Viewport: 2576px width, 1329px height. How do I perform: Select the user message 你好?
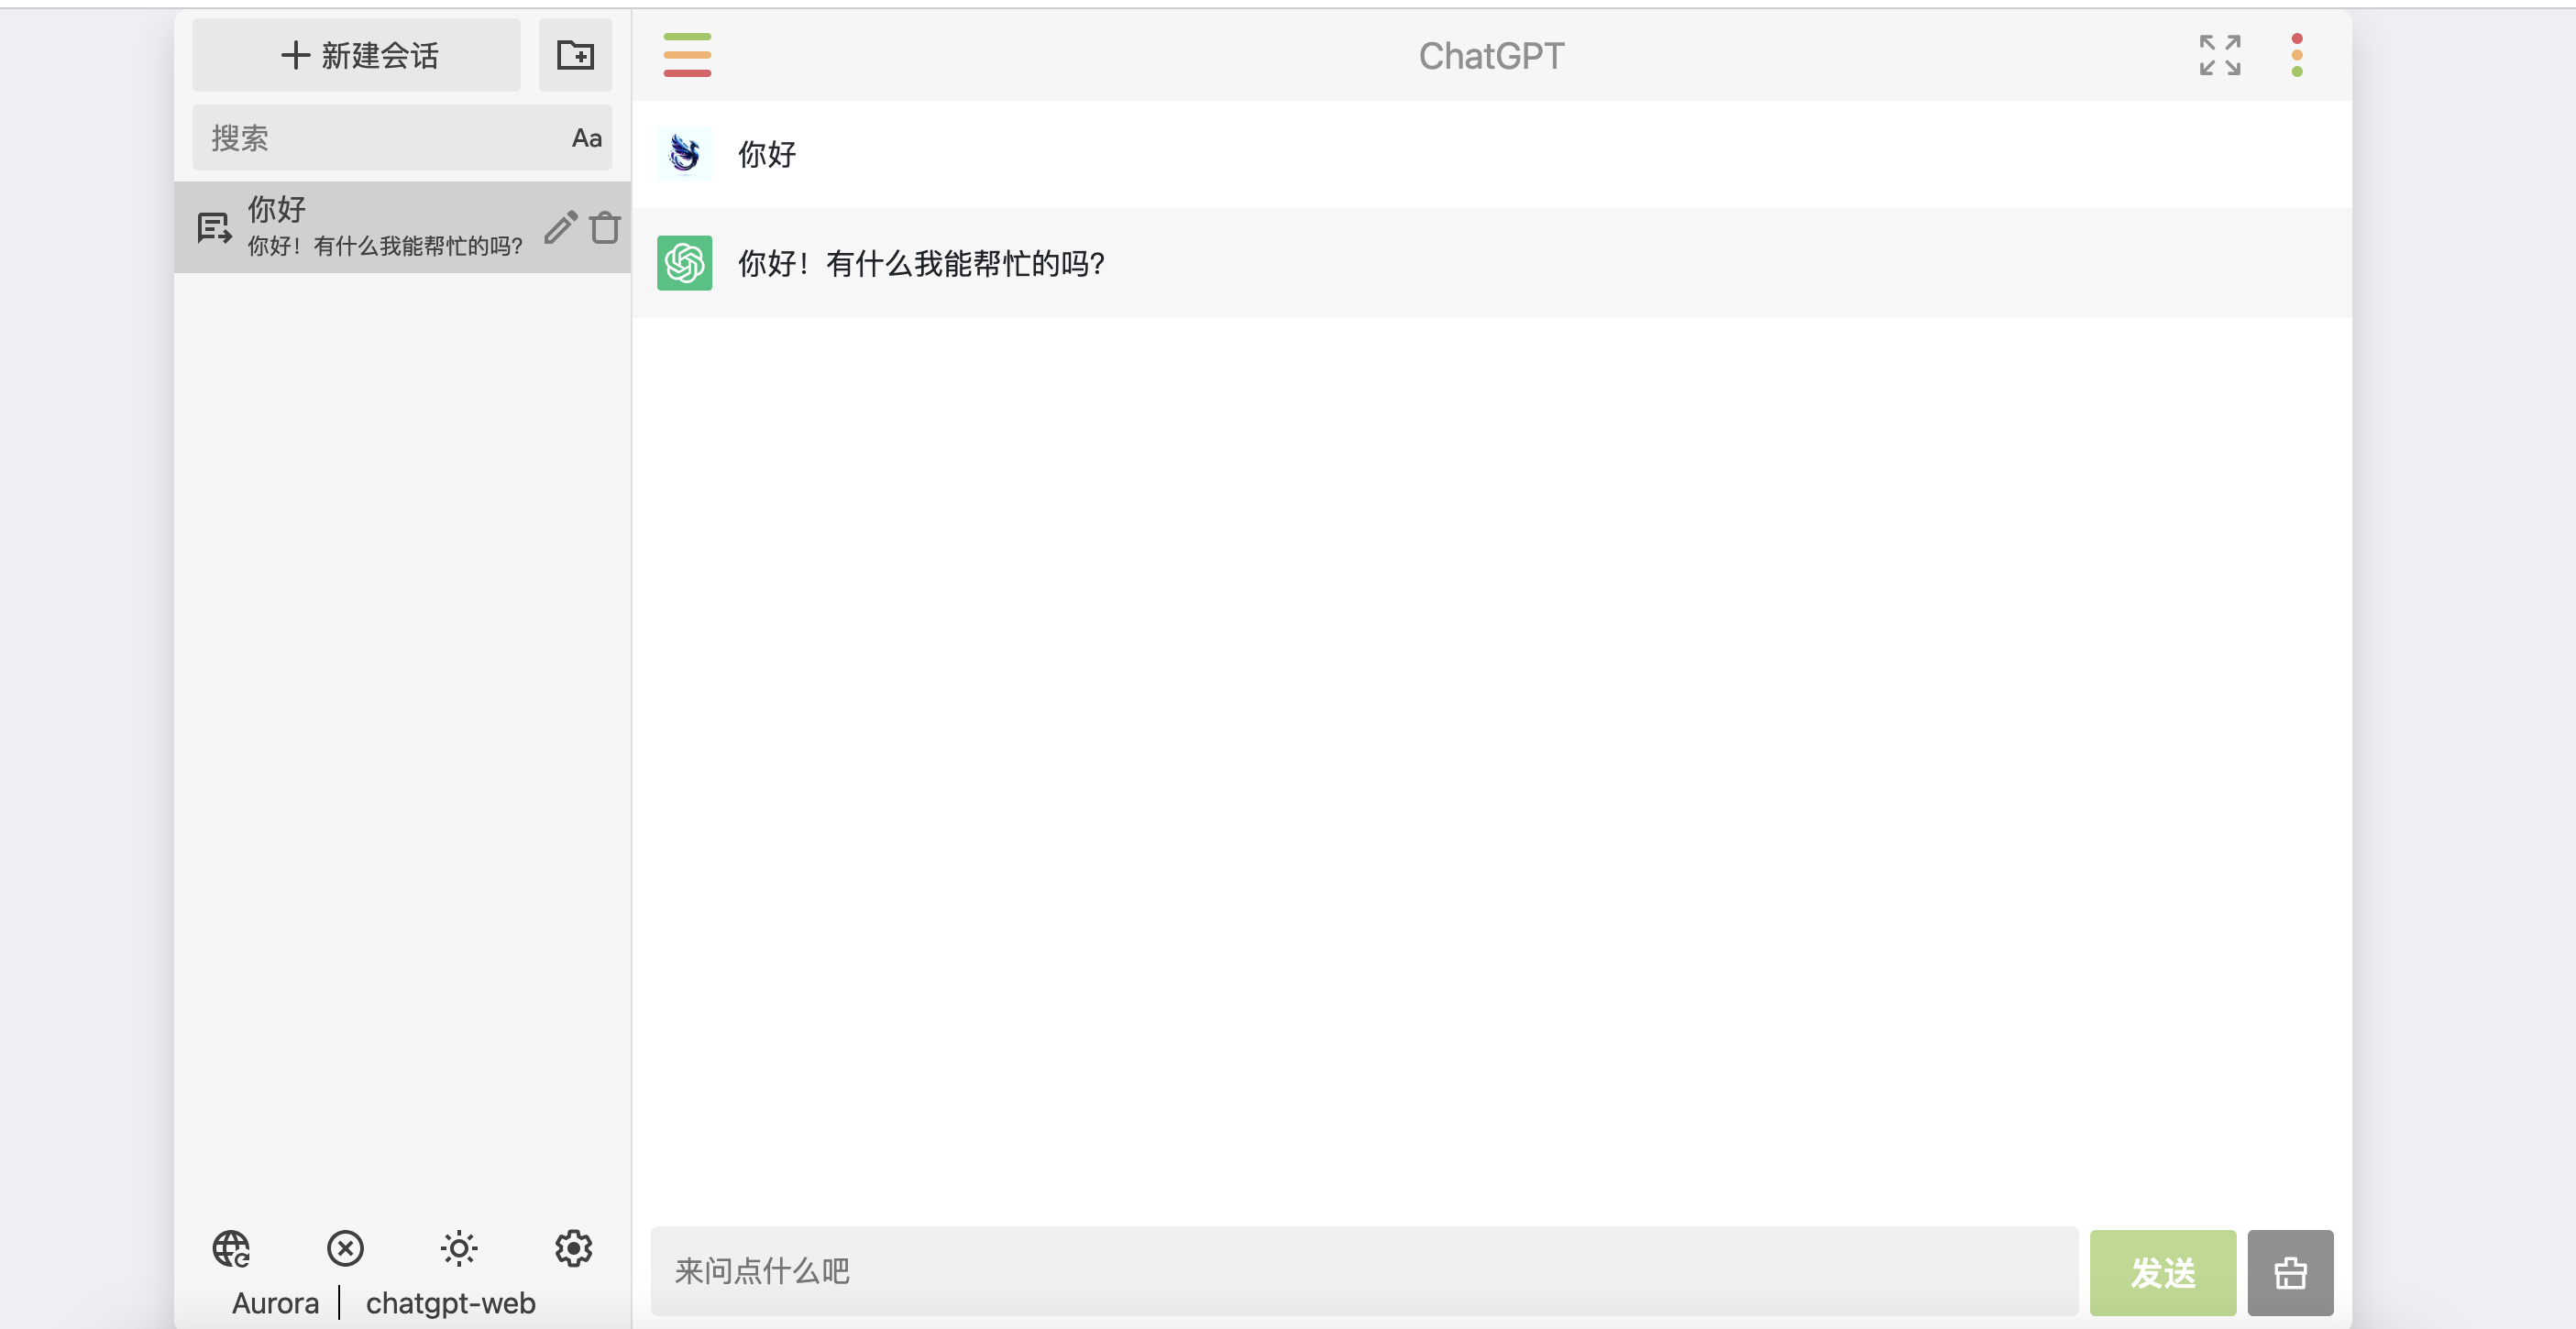767,154
